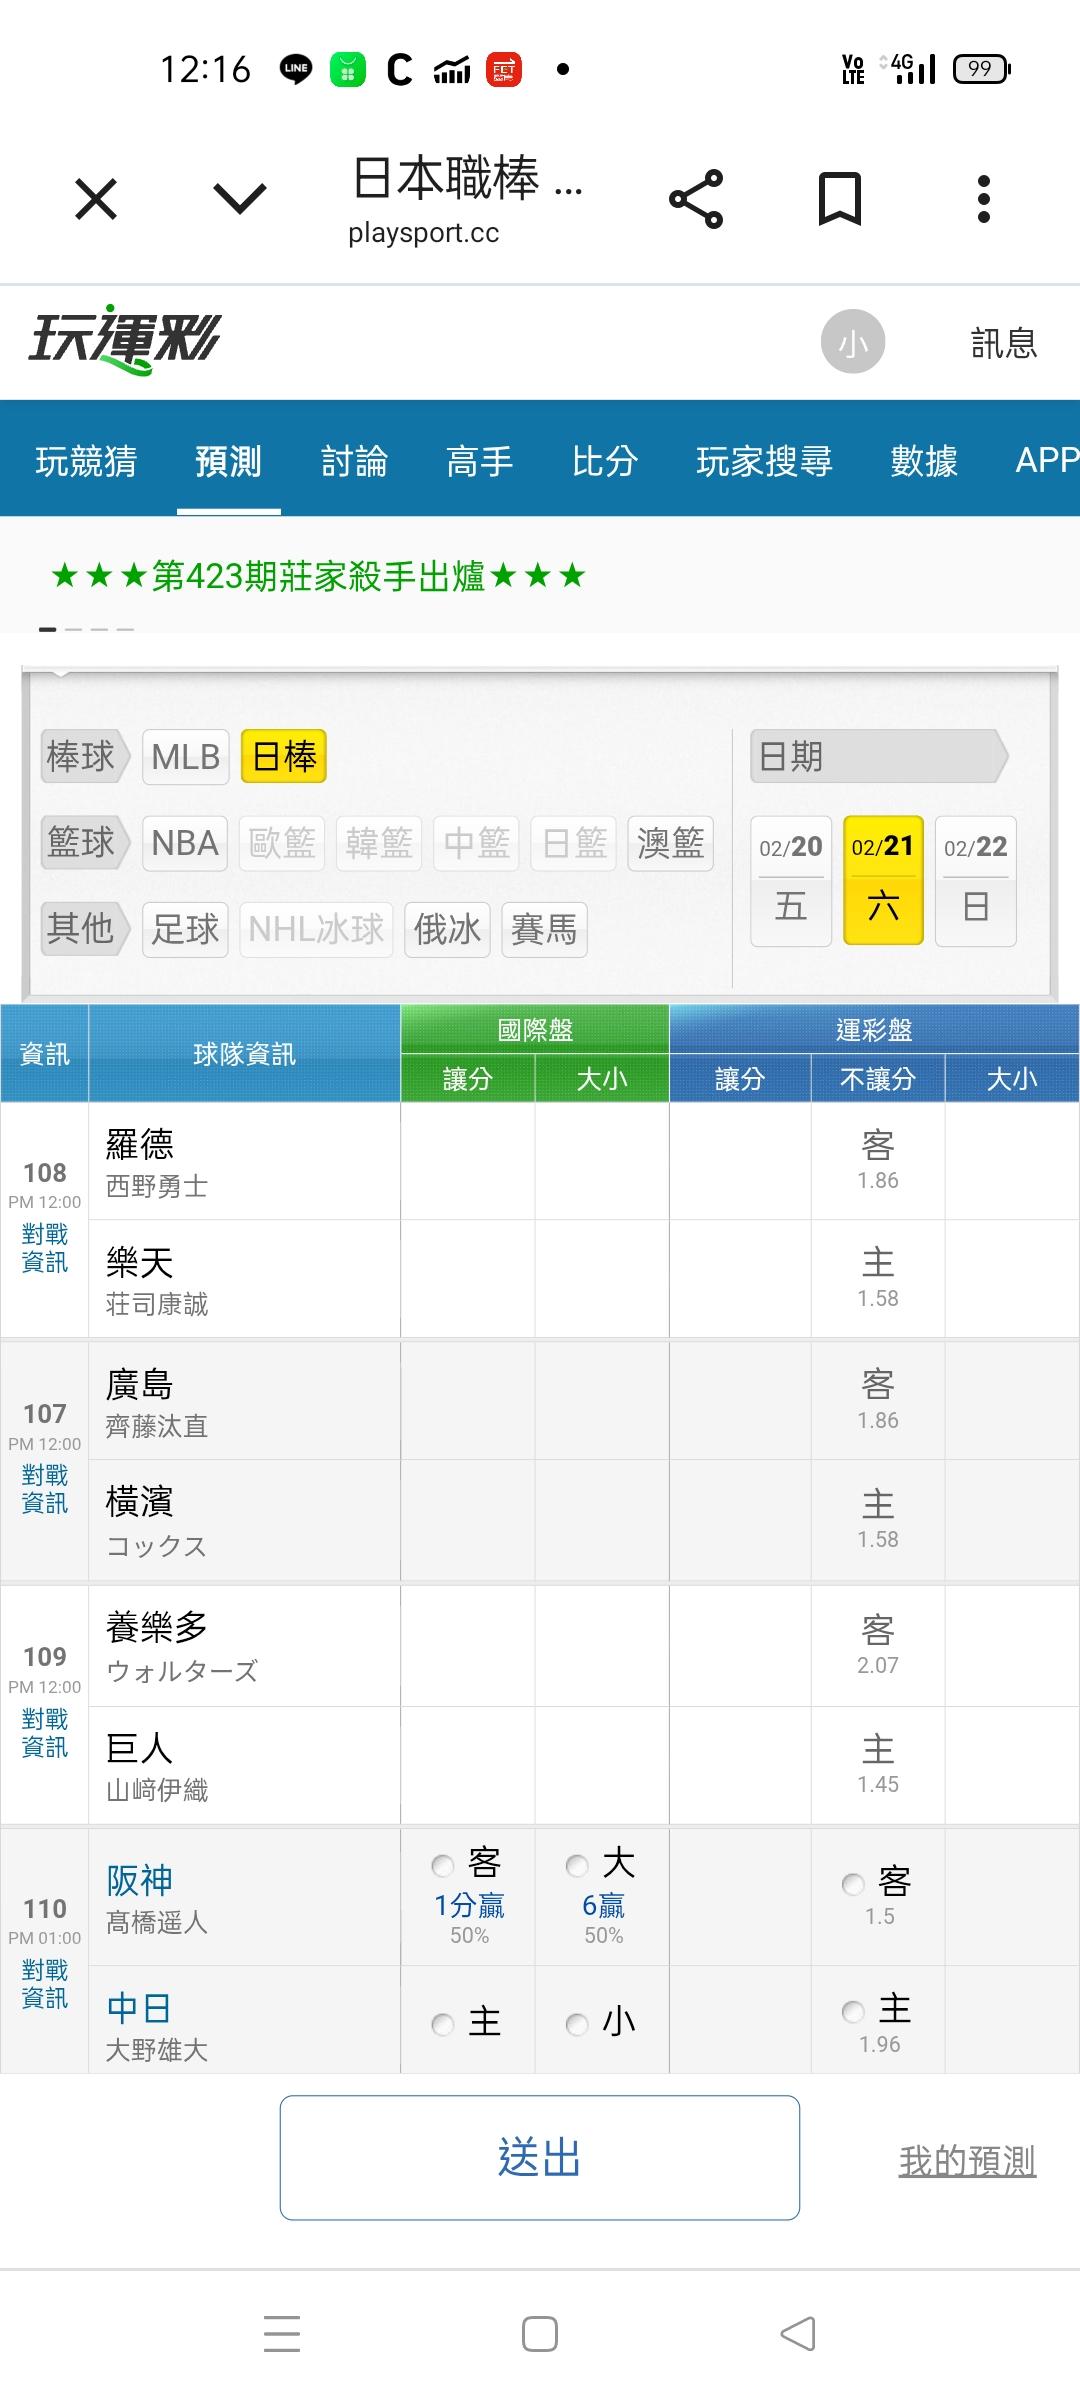Select 客 radio in 國際盤 讓分 for game 110
The width and height of the screenshot is (1080, 2400).
tap(442, 1865)
